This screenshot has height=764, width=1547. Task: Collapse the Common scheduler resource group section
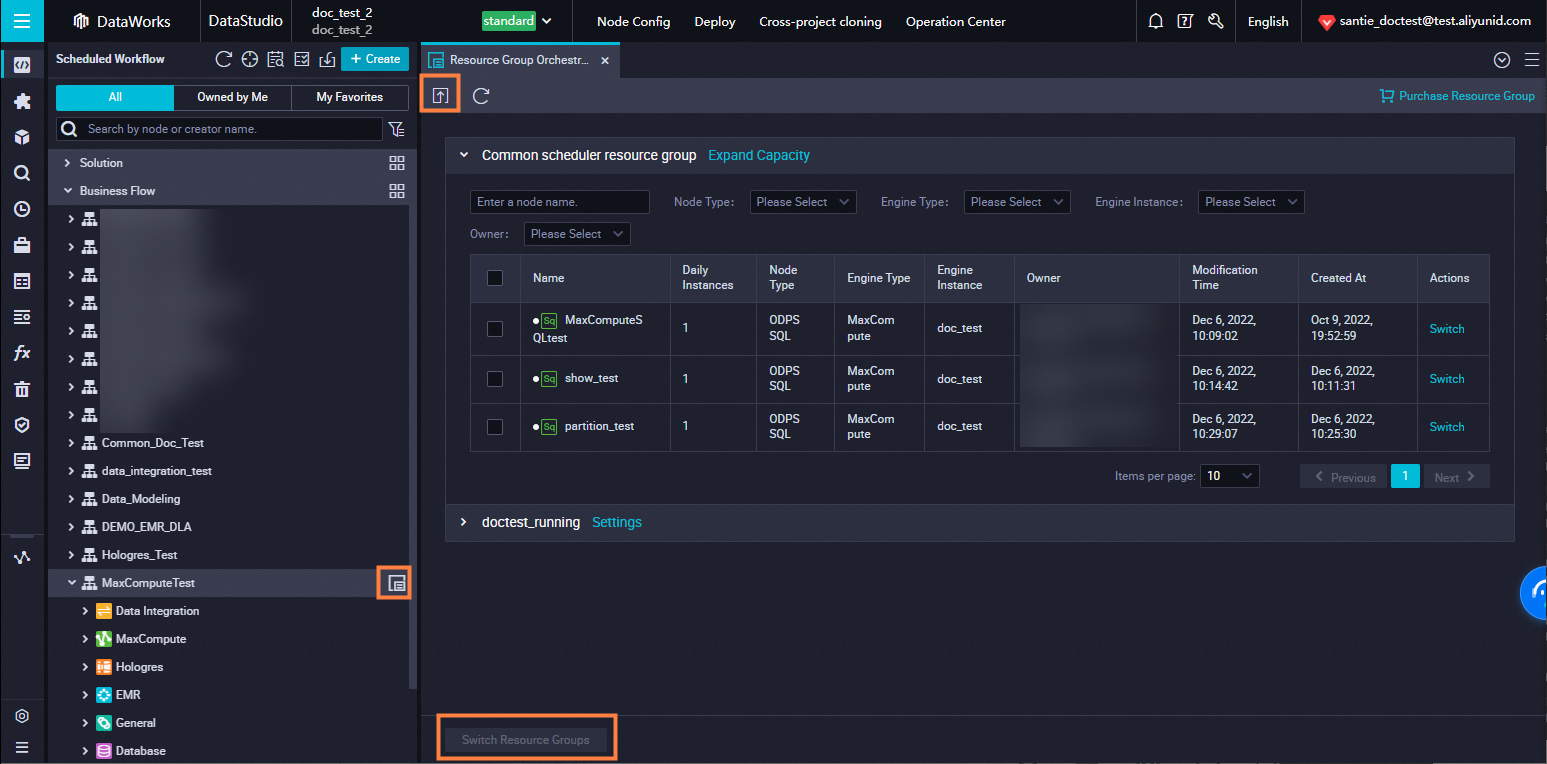(463, 155)
